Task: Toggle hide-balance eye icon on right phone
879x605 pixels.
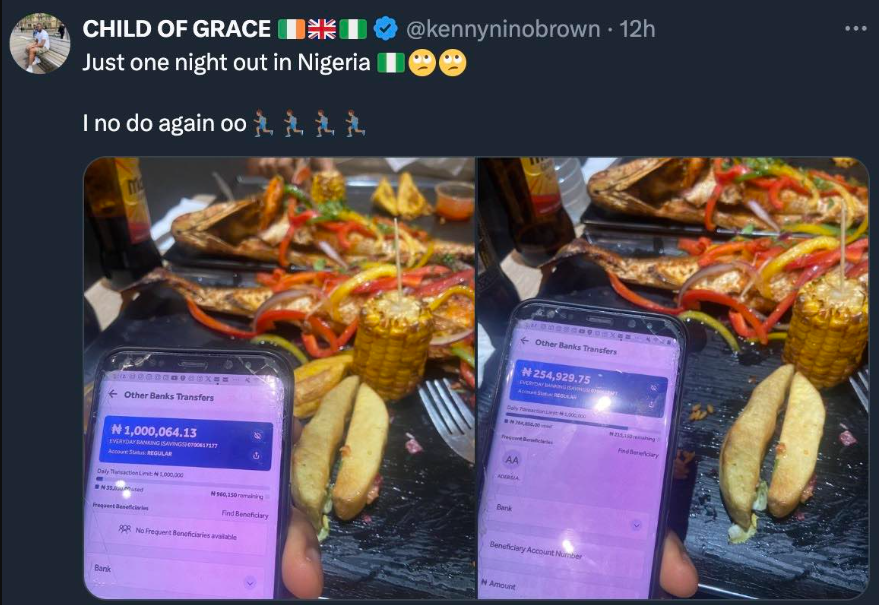Action: 653,387
